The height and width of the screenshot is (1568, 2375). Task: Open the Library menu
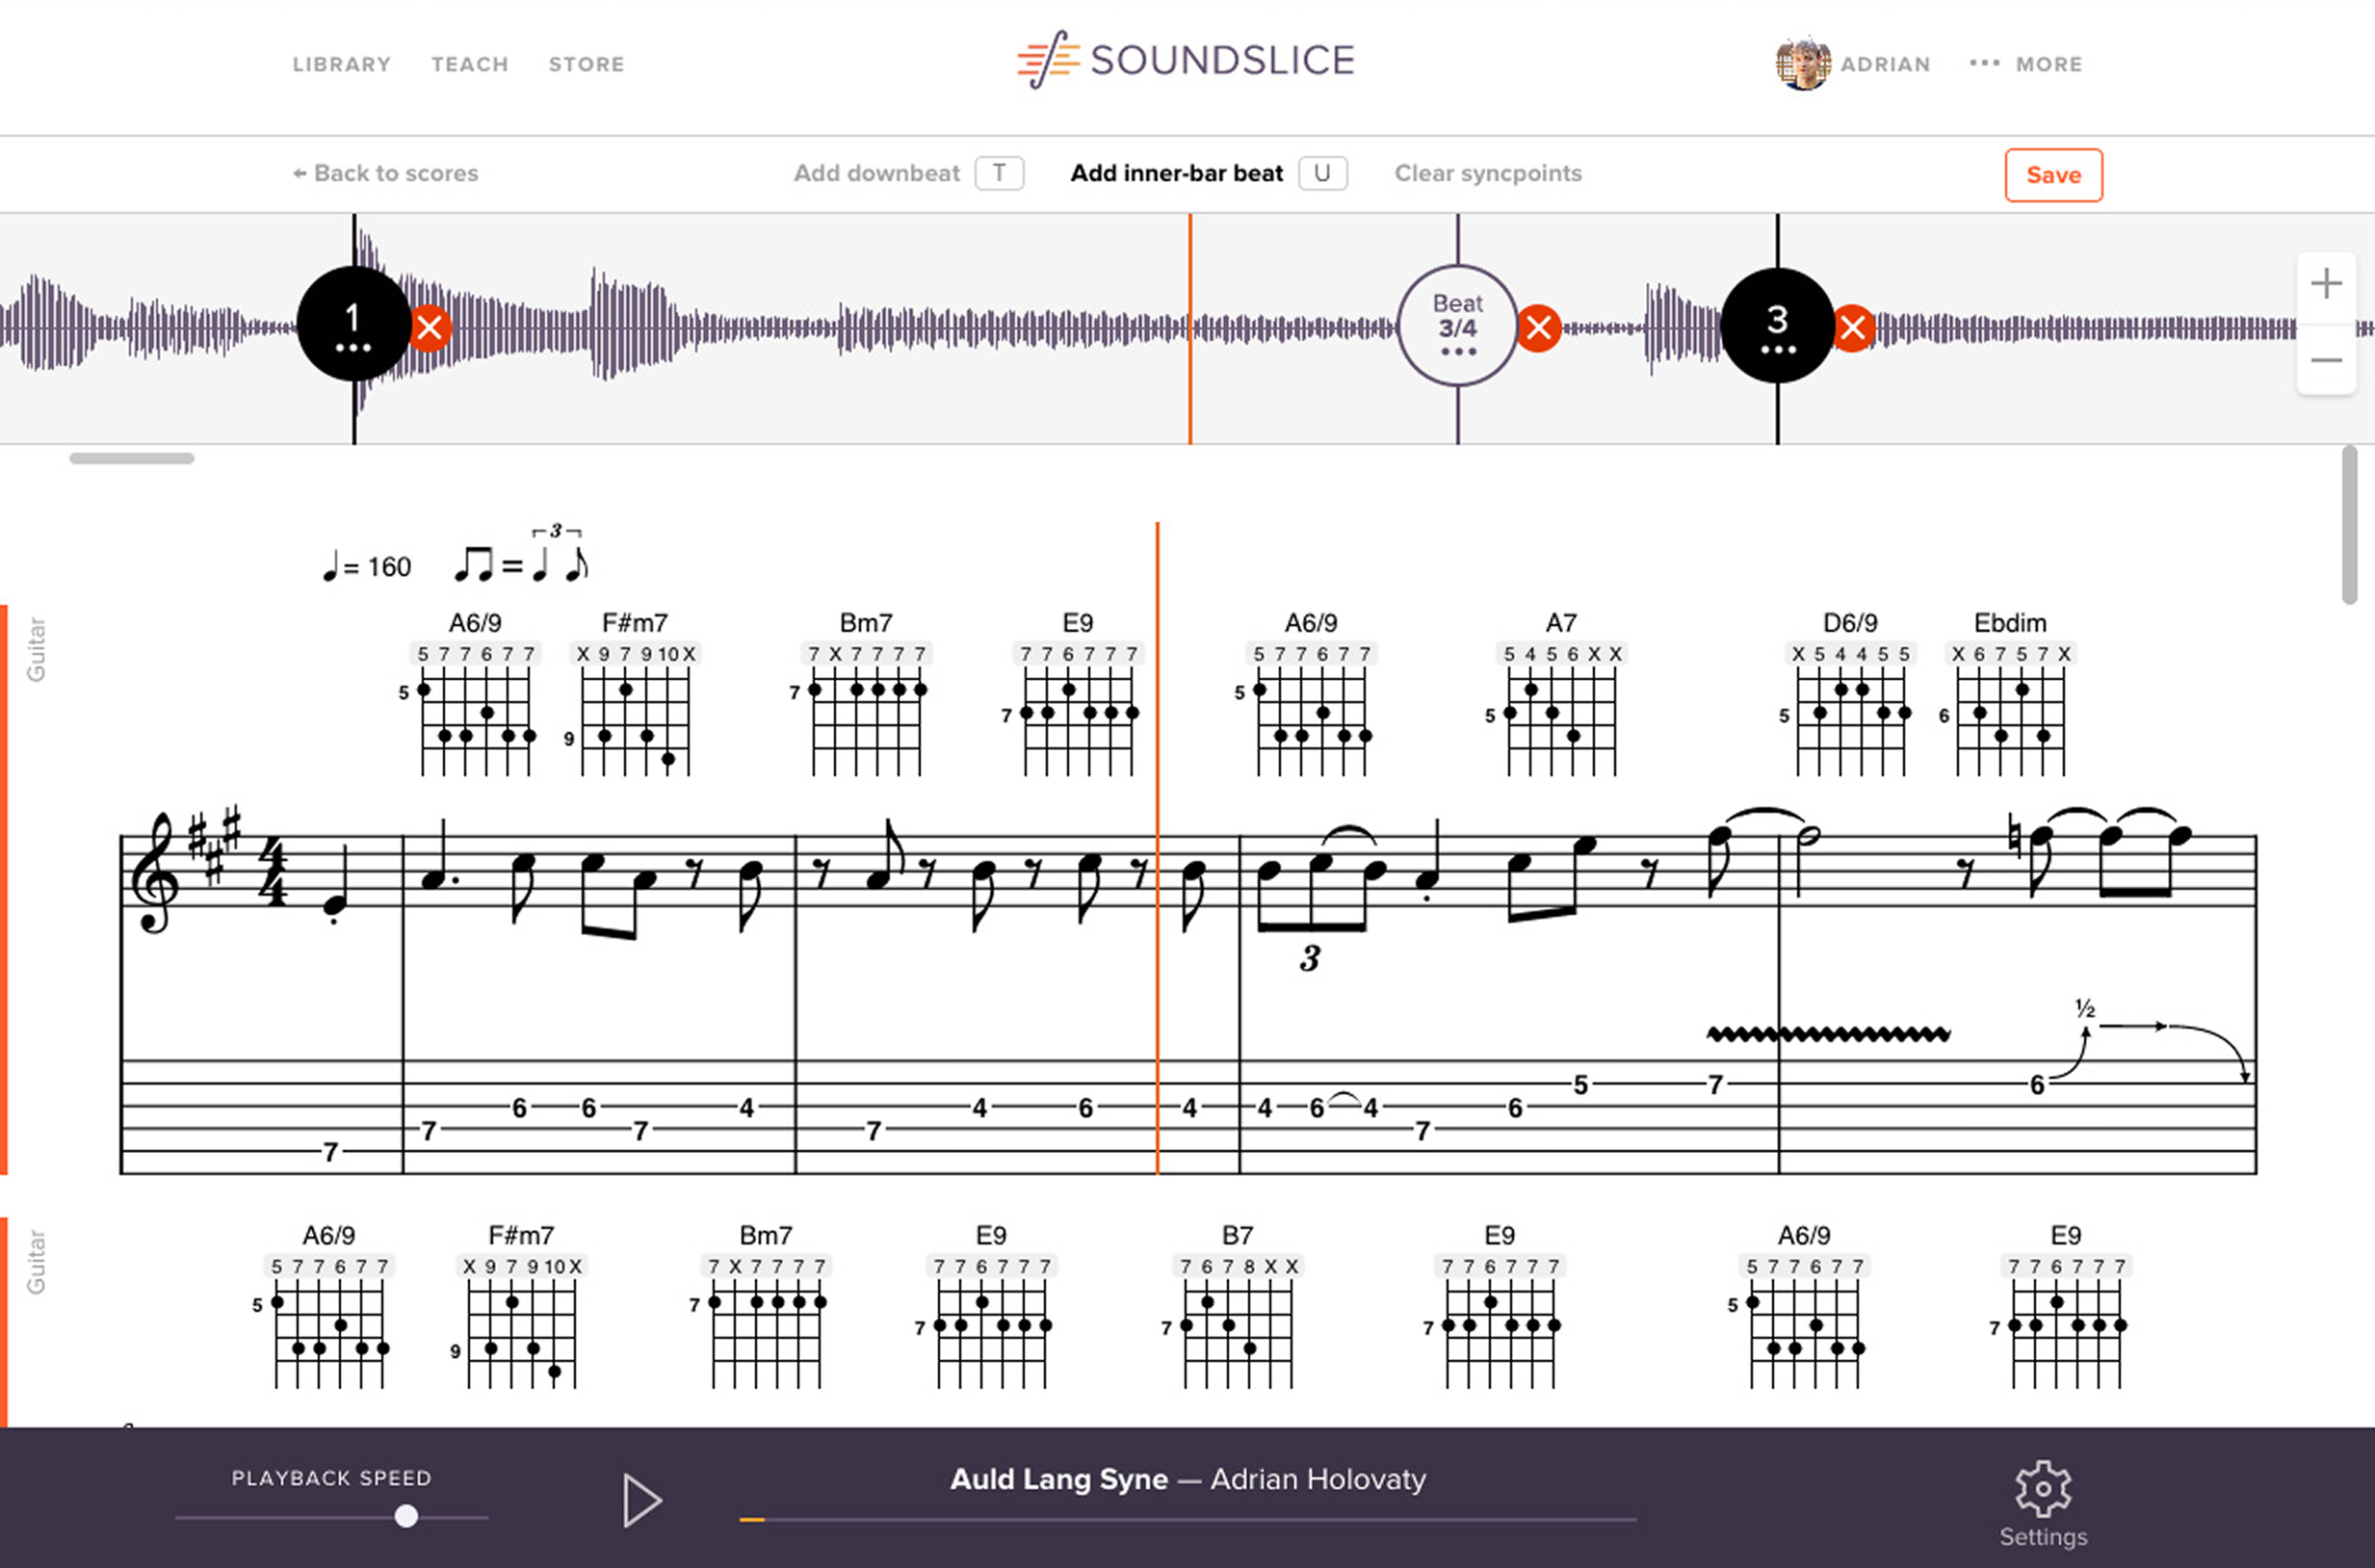click(x=341, y=64)
